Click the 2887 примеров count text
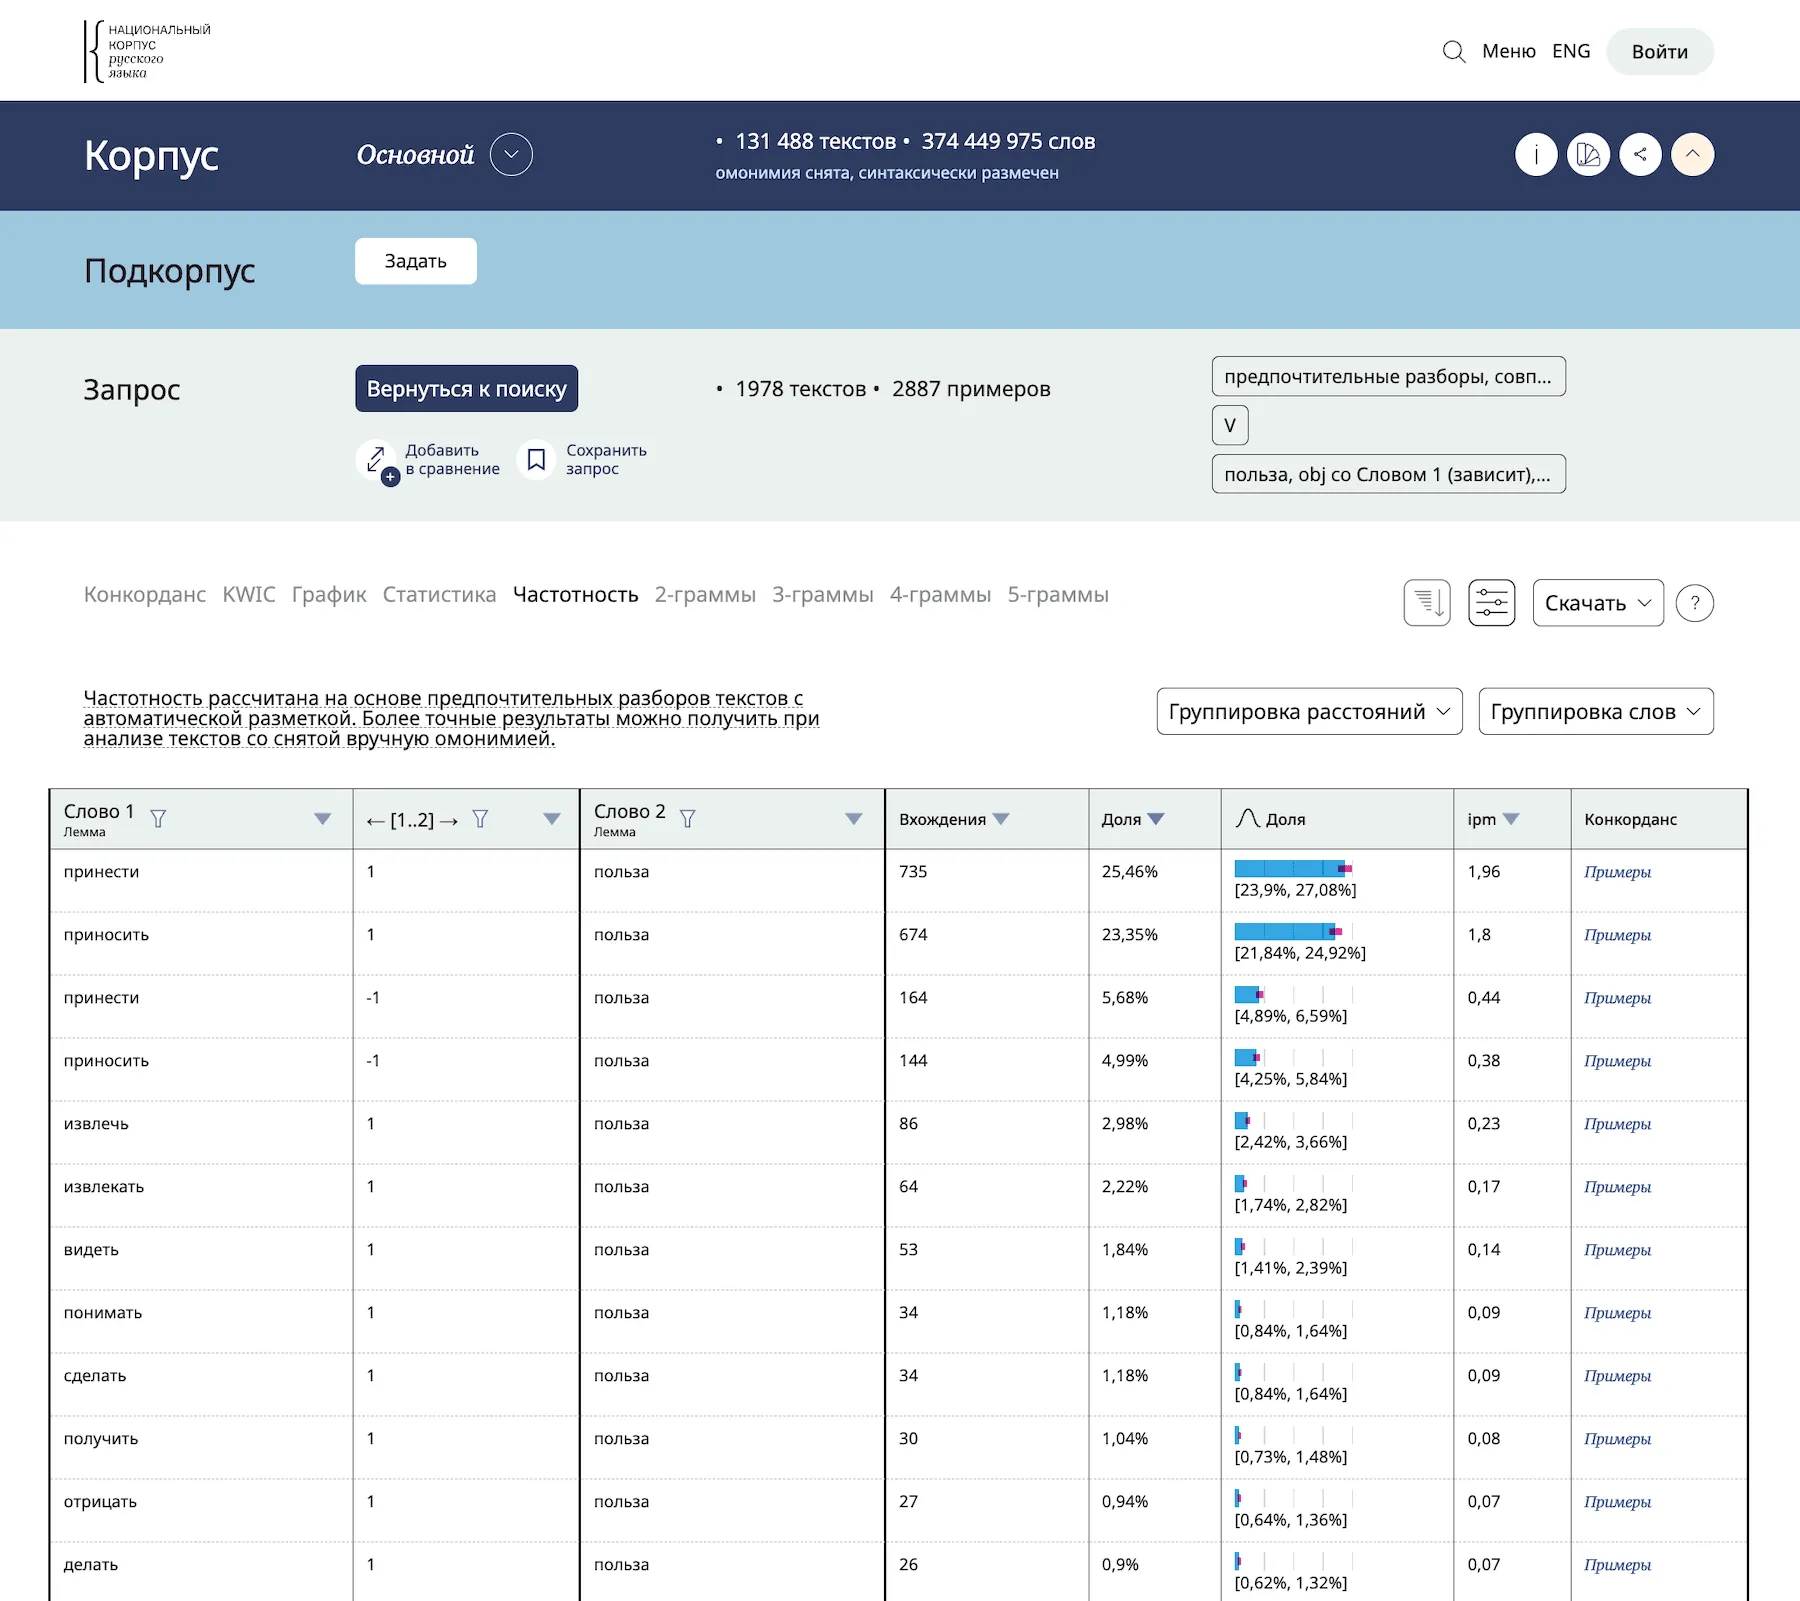Screen dimensions: 1800x1601 coord(971,389)
